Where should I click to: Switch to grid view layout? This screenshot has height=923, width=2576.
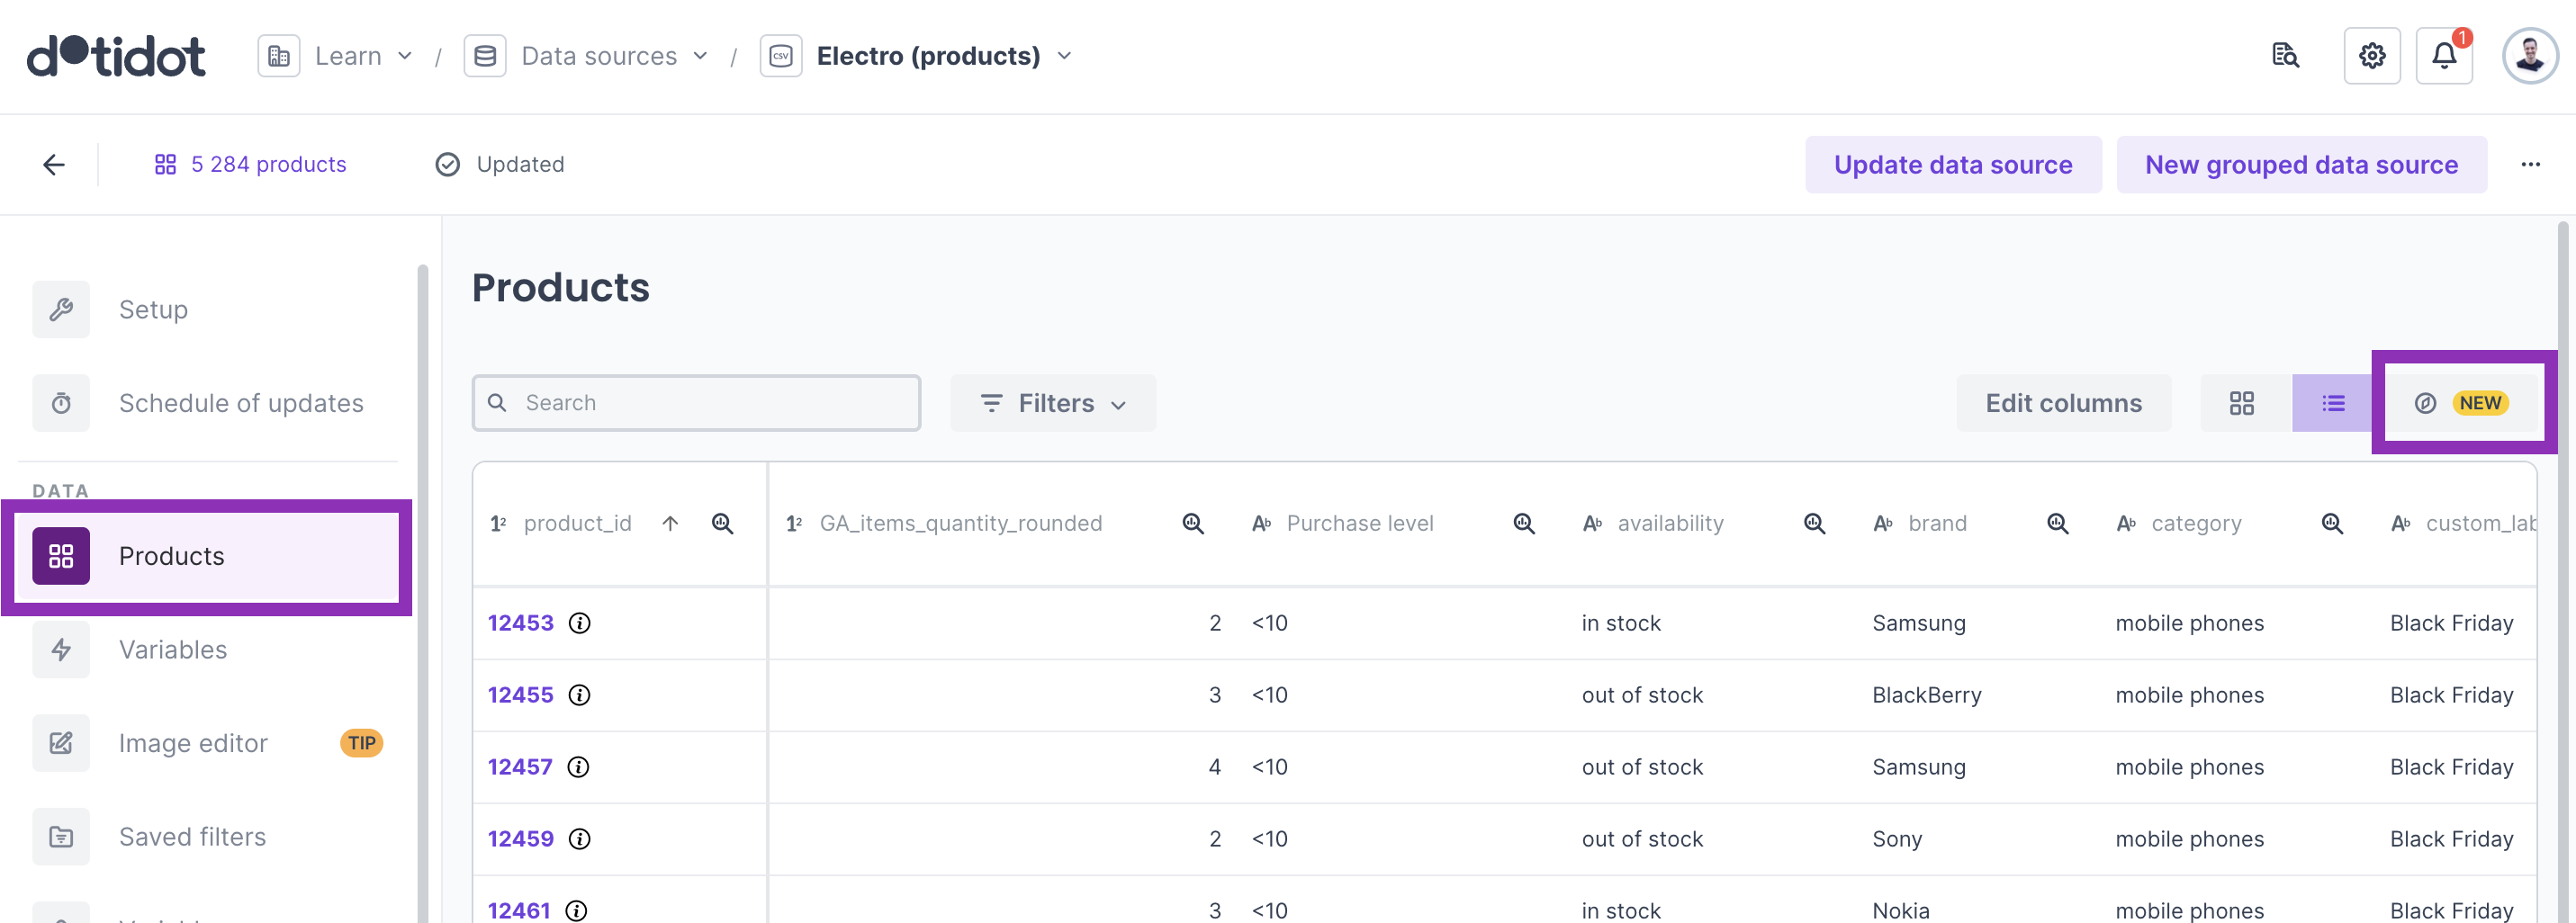[x=2241, y=403]
